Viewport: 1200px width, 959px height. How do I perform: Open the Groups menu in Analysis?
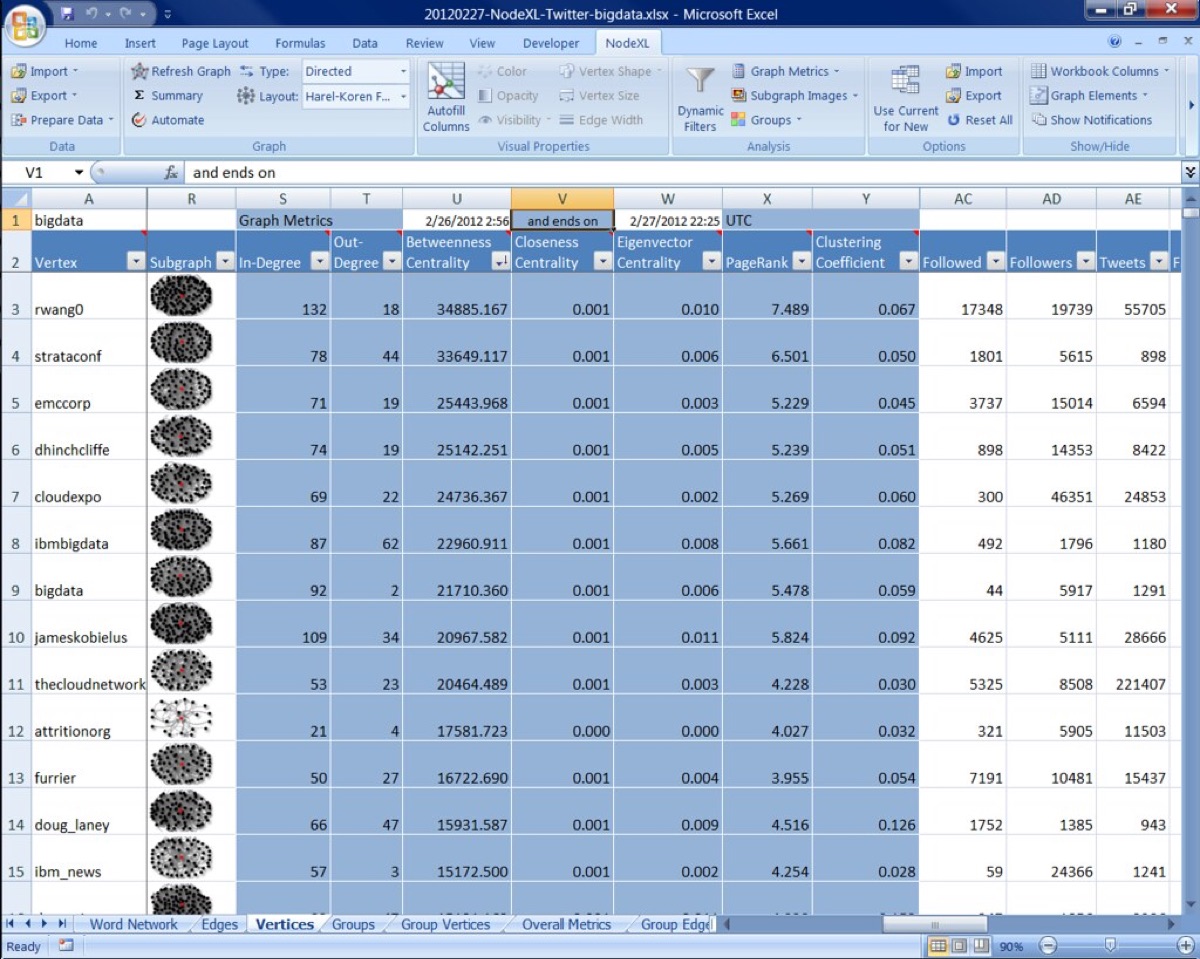767,120
